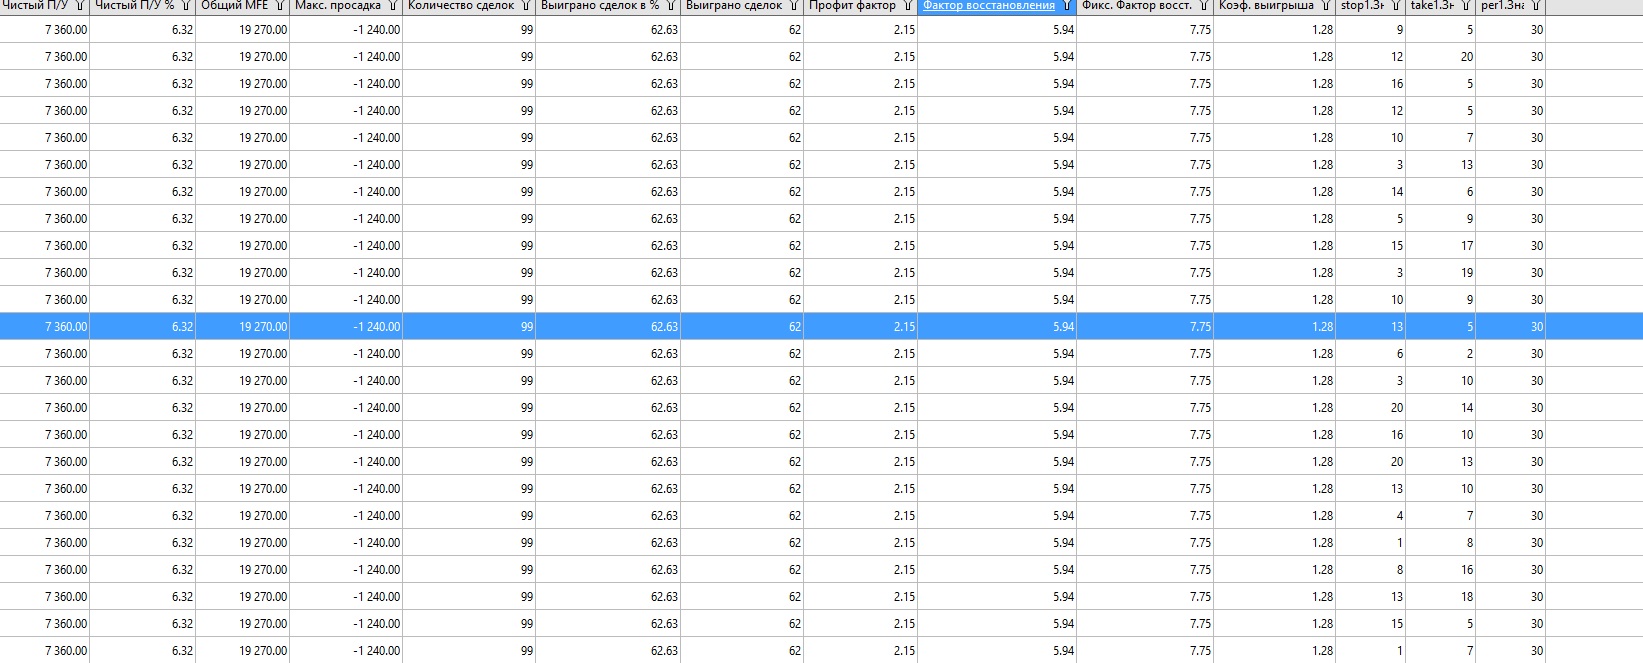The image size is (1643, 663).
Task: Click the stop1 value 5
Action: tap(1400, 219)
